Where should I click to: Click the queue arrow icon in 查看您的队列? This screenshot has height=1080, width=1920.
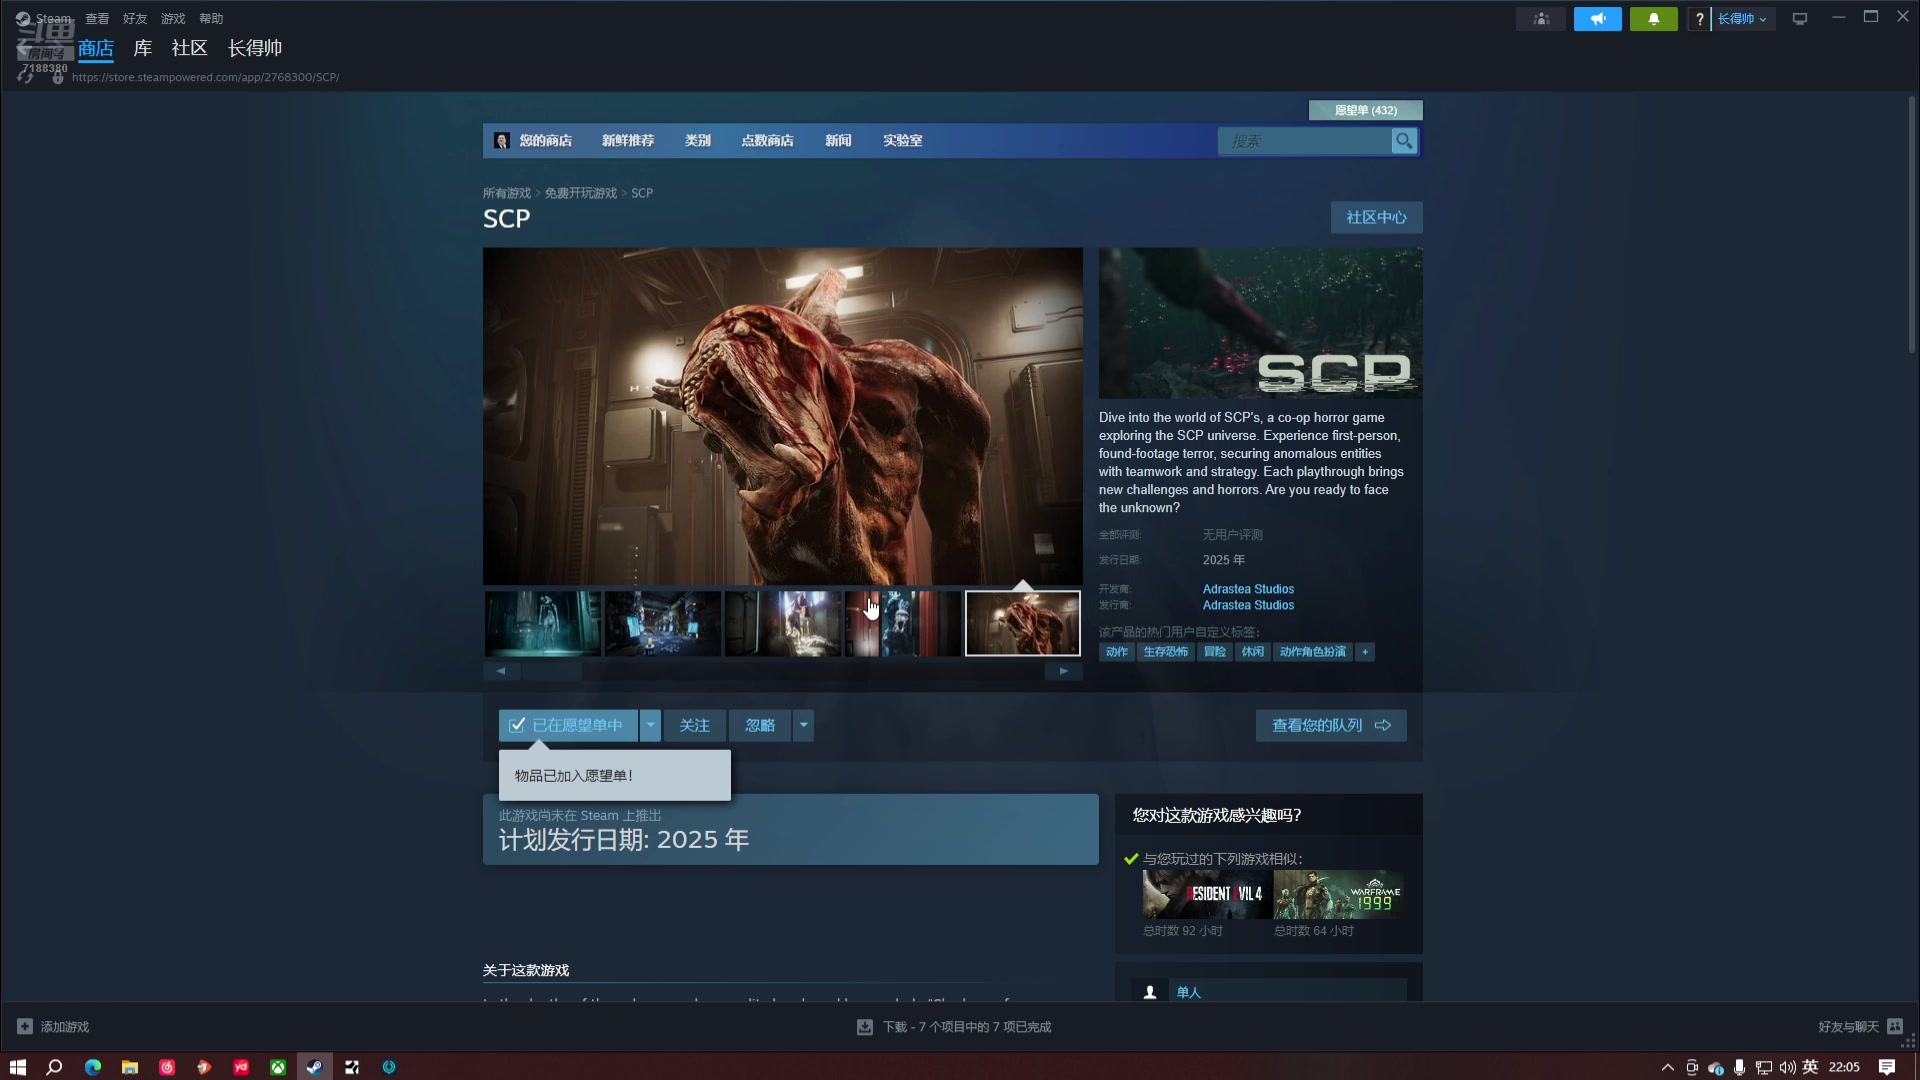pos(1383,726)
